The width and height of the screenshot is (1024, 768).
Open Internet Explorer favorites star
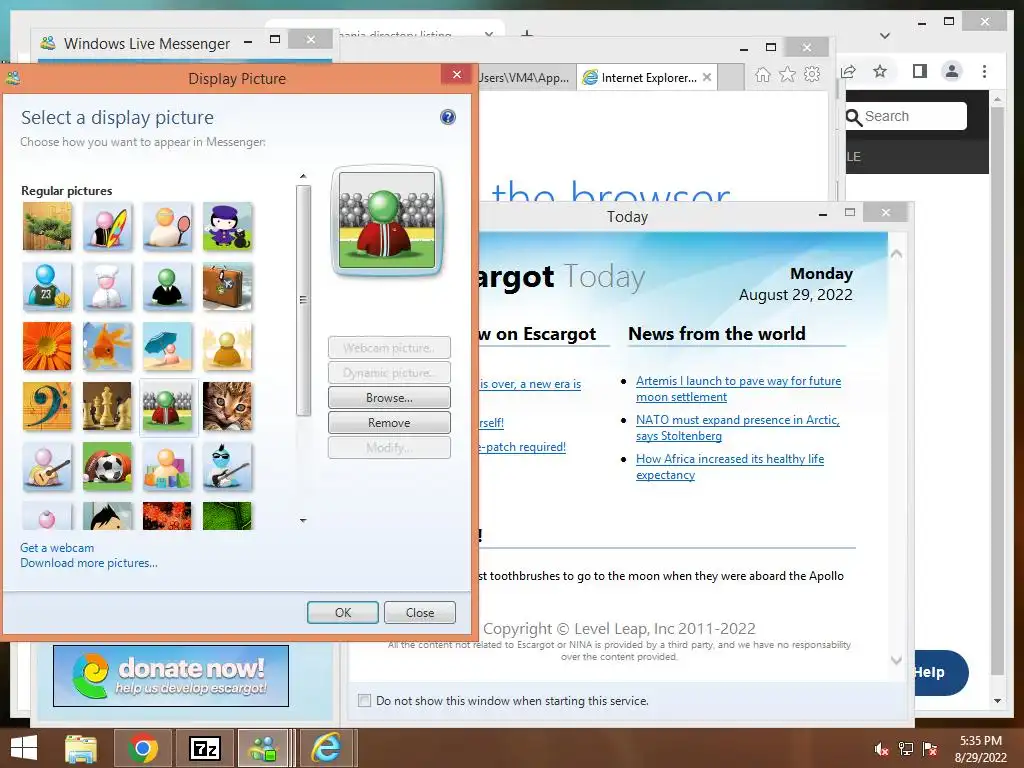pyautogui.click(x=788, y=74)
